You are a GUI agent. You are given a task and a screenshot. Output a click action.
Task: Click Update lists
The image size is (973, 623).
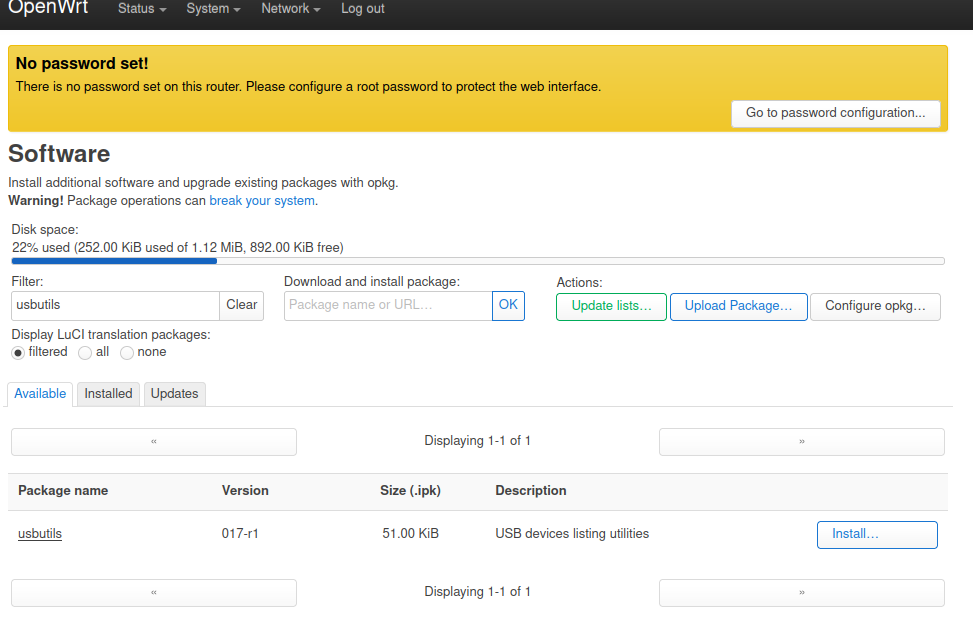click(x=610, y=306)
